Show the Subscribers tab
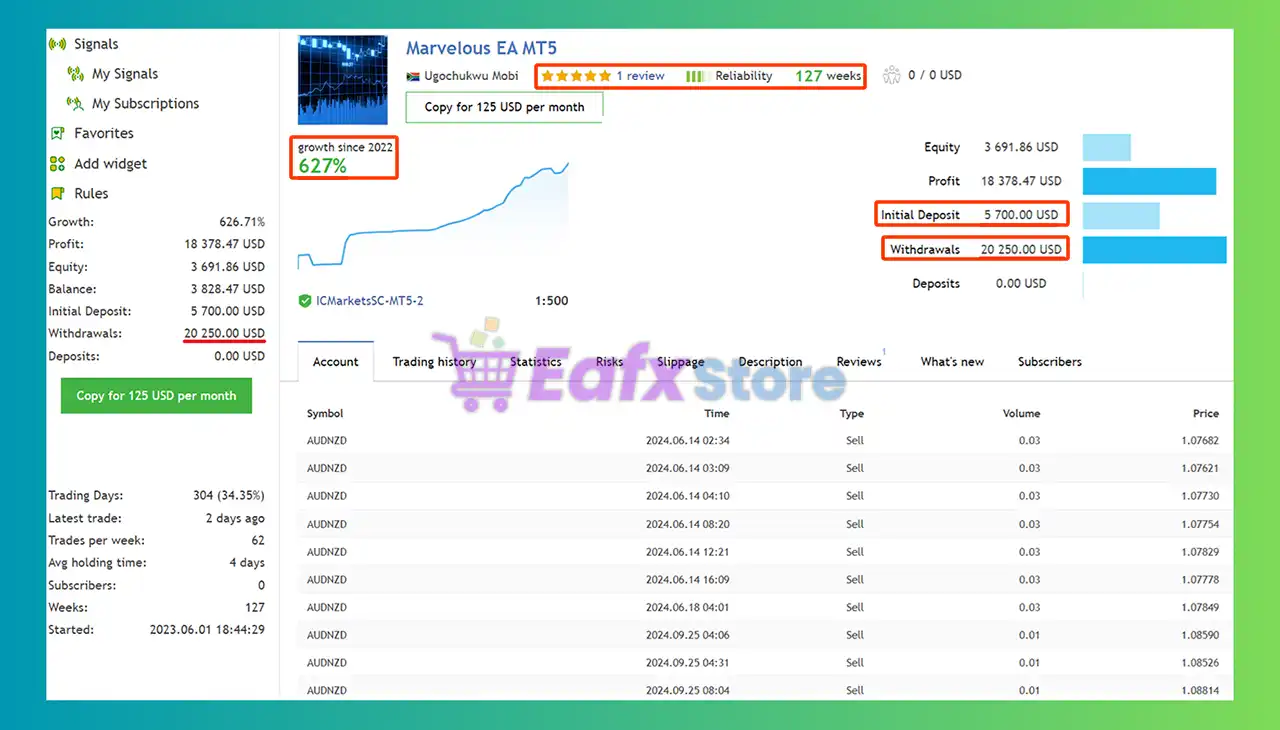The width and height of the screenshot is (1280, 730). 1049,362
